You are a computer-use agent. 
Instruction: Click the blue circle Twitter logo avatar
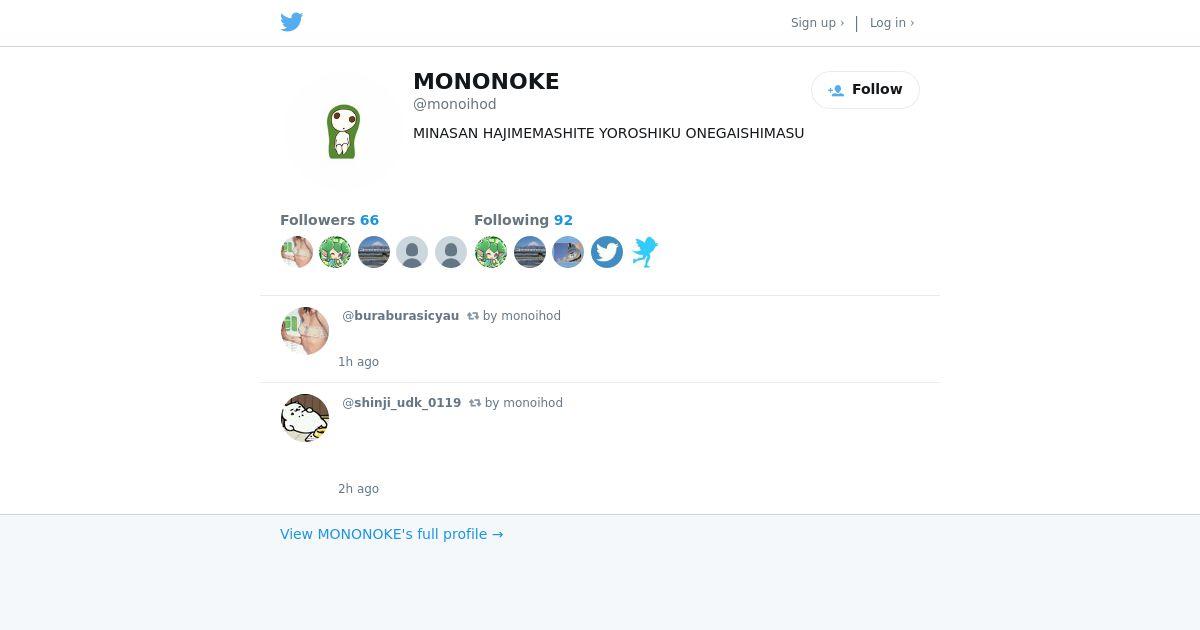pyautogui.click(x=607, y=252)
